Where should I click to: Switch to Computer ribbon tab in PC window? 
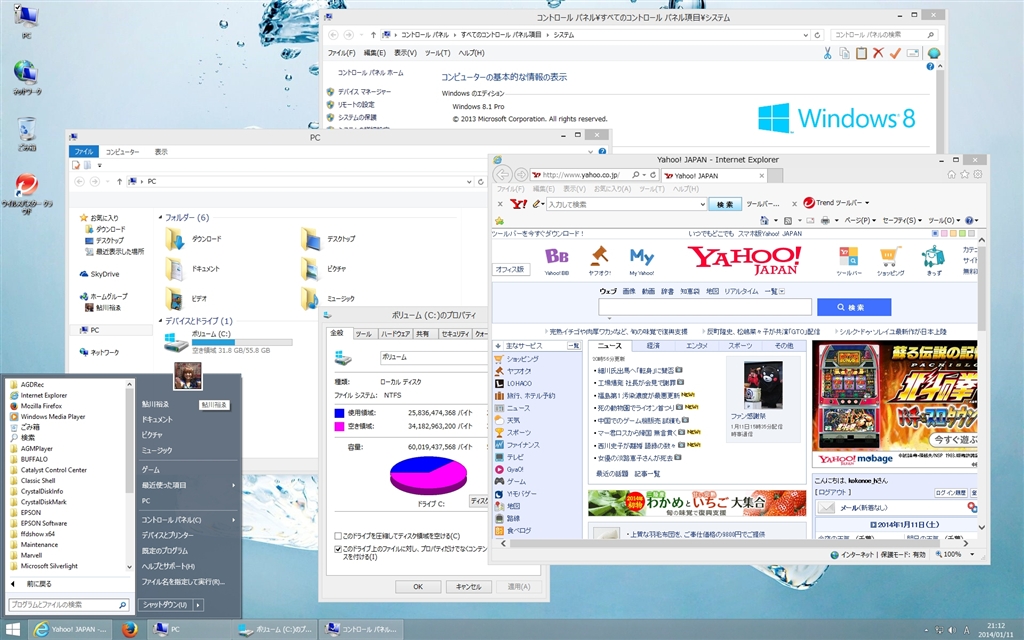pos(122,152)
